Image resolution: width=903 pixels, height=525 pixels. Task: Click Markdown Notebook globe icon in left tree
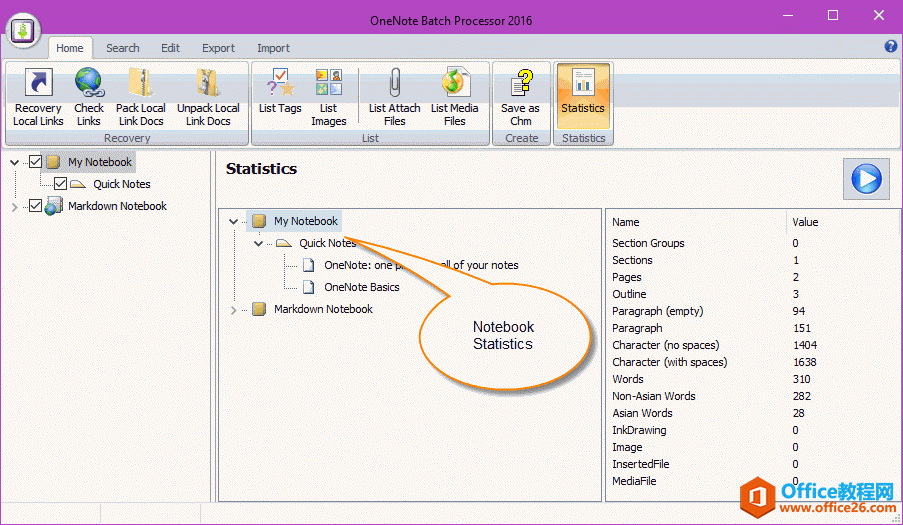point(53,206)
